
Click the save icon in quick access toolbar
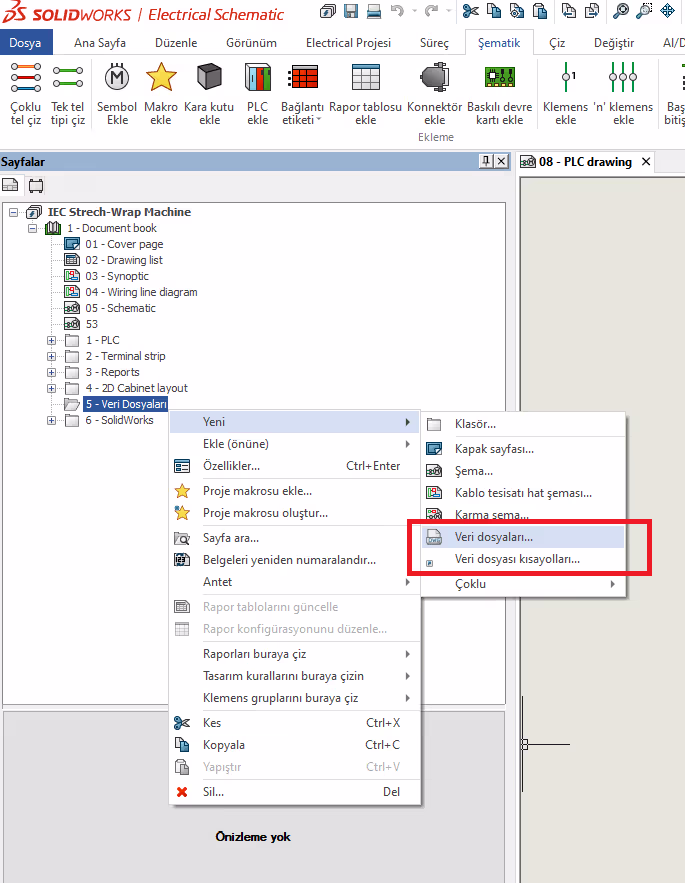(351, 11)
